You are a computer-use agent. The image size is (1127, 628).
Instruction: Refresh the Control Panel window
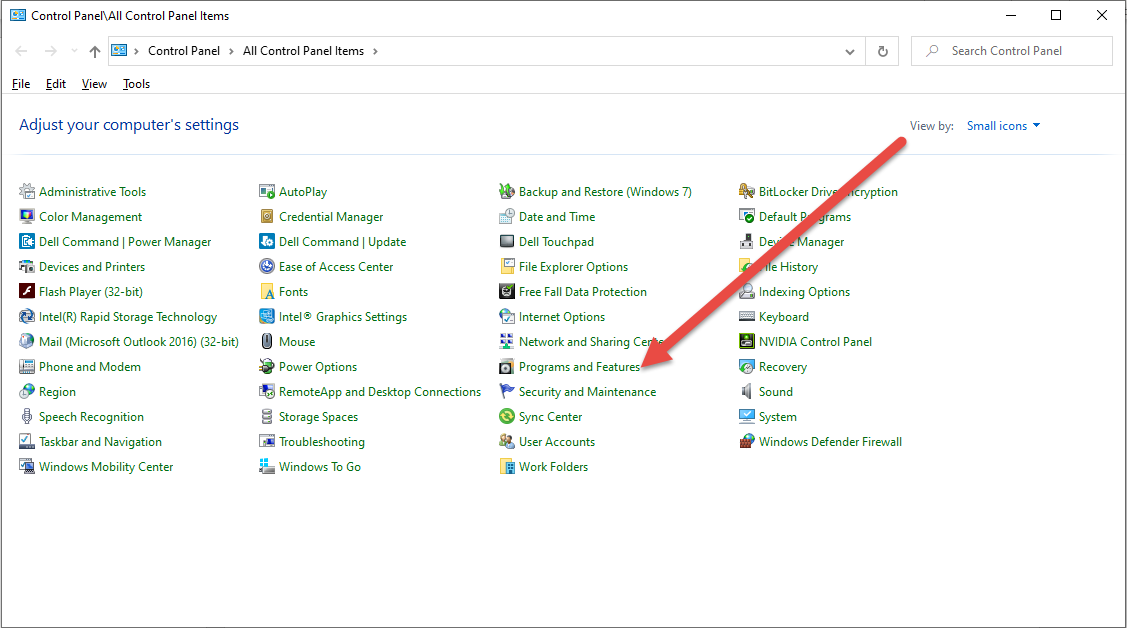[x=882, y=50]
